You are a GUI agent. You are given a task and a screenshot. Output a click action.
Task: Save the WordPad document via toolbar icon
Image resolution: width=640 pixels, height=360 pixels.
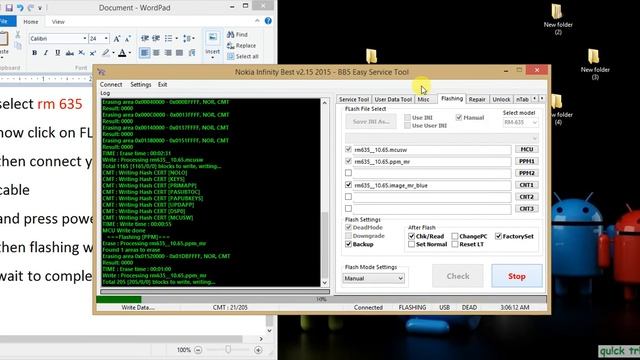coord(9,8)
